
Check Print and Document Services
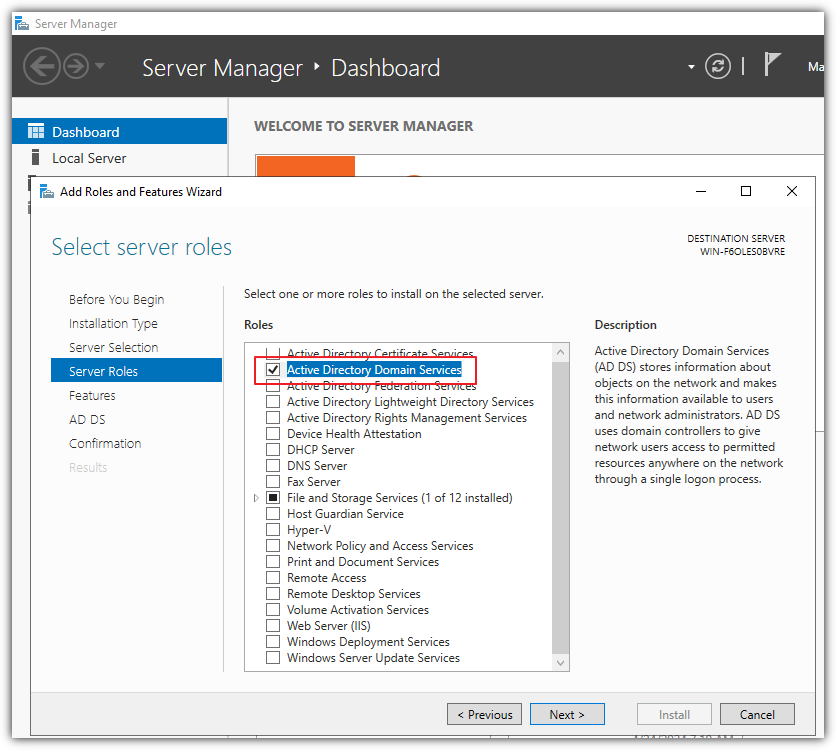(273, 562)
